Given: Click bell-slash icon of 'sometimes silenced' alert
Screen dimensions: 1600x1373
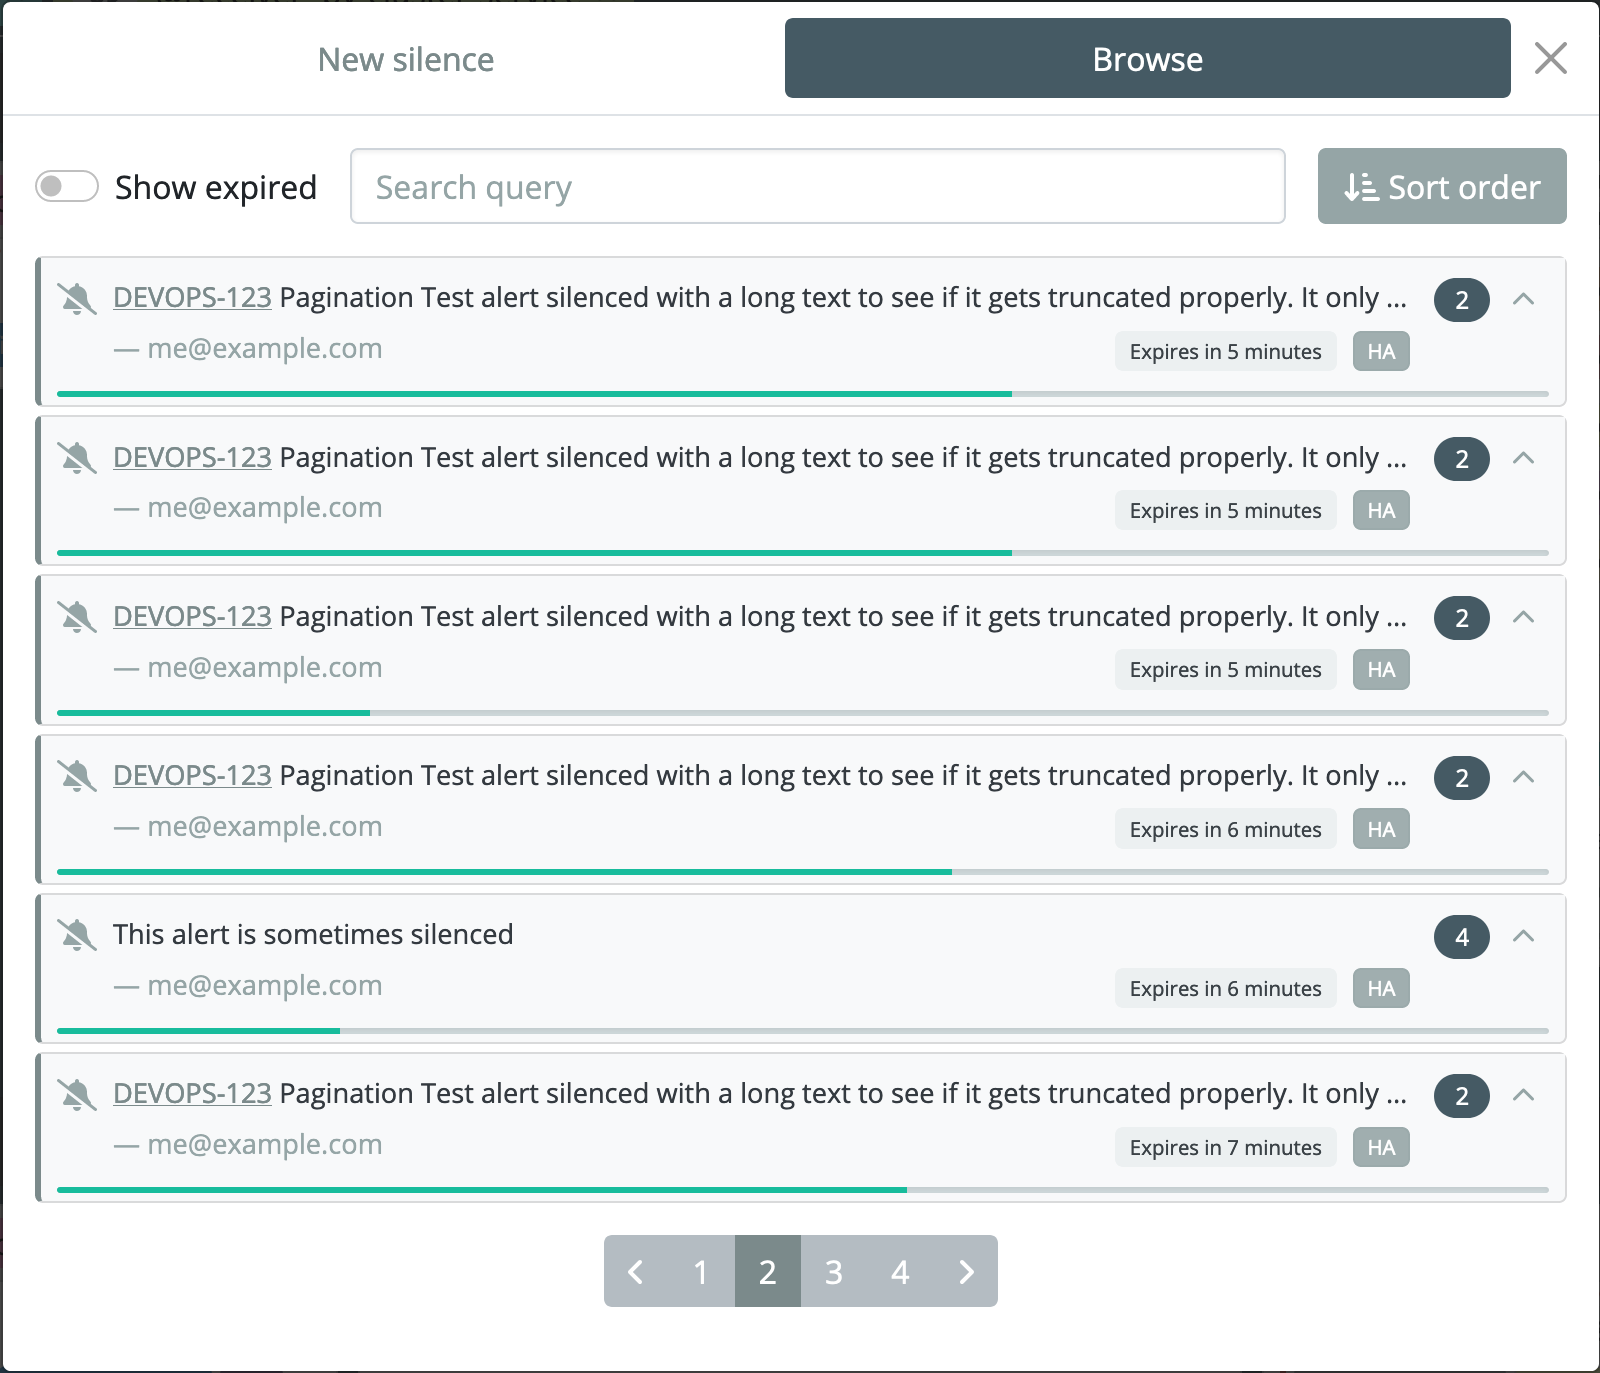Looking at the screenshot, I should pos(77,935).
